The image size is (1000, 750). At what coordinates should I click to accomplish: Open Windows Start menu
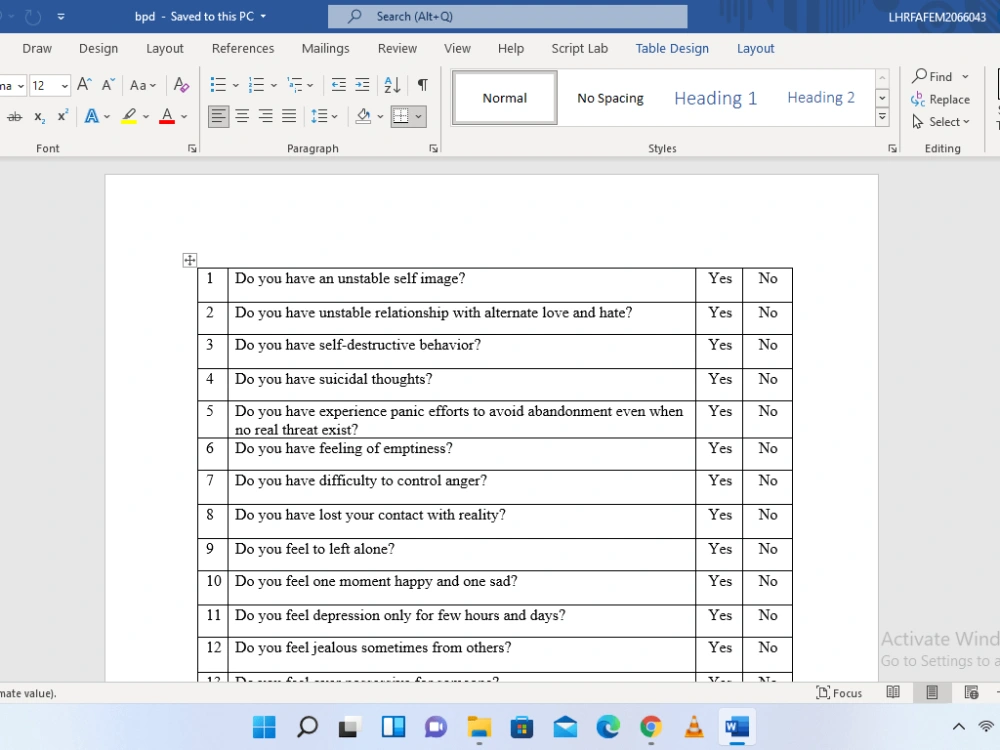(264, 726)
